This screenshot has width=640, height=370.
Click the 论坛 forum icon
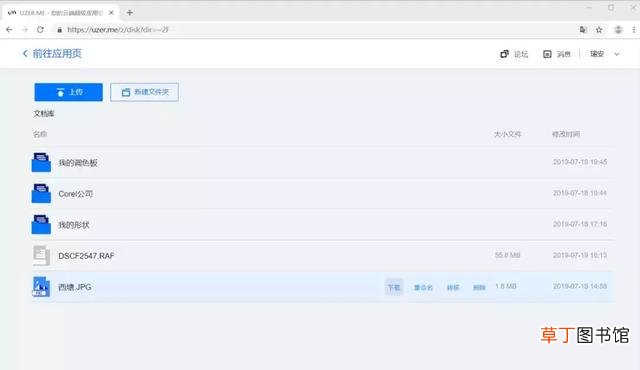point(504,54)
